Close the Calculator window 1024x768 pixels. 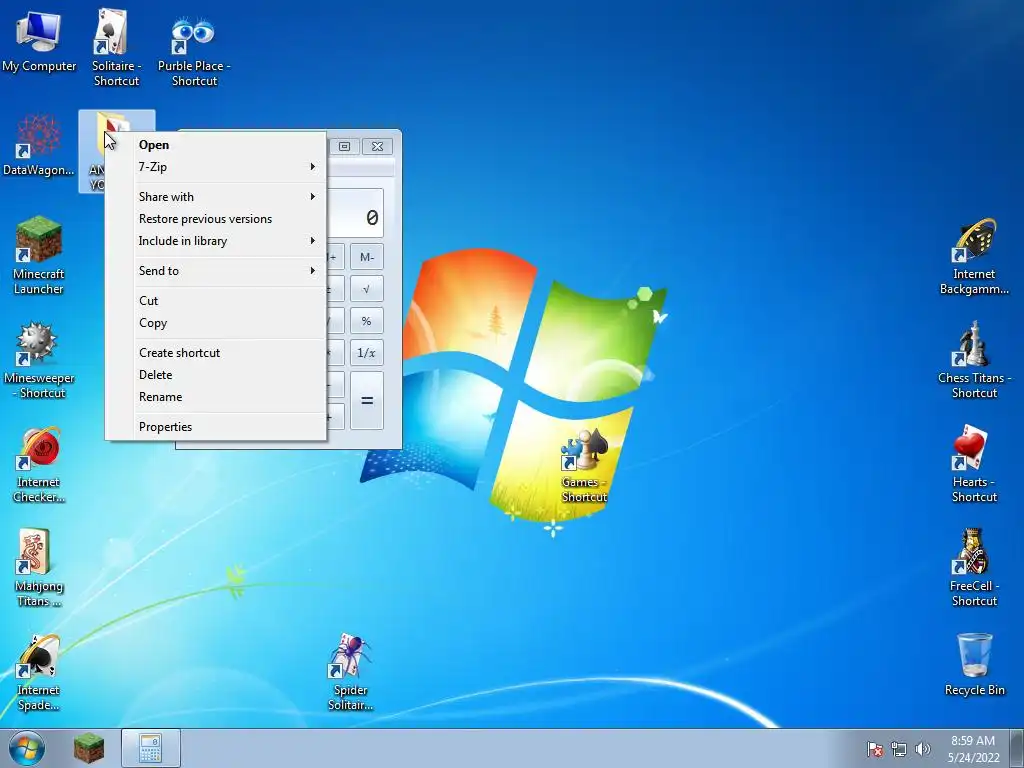pos(377,146)
